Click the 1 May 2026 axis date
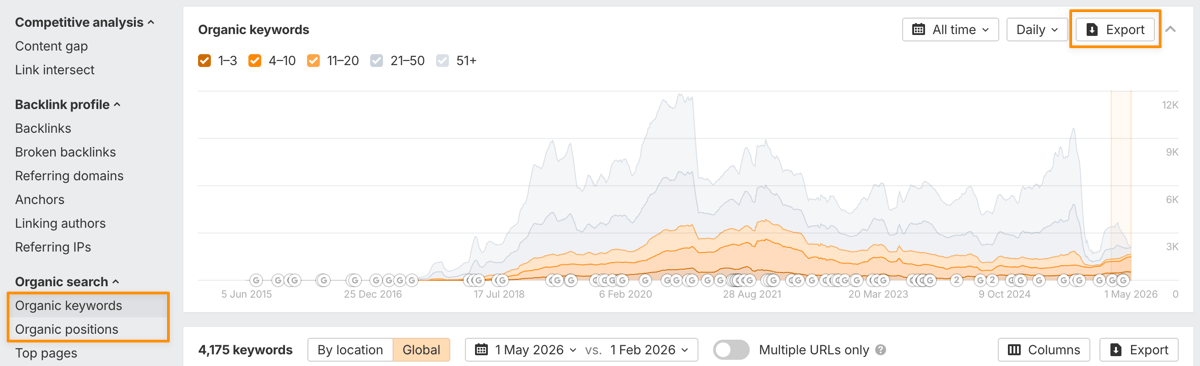Image resolution: width=1200 pixels, height=366 pixels. pyautogui.click(x=1131, y=295)
